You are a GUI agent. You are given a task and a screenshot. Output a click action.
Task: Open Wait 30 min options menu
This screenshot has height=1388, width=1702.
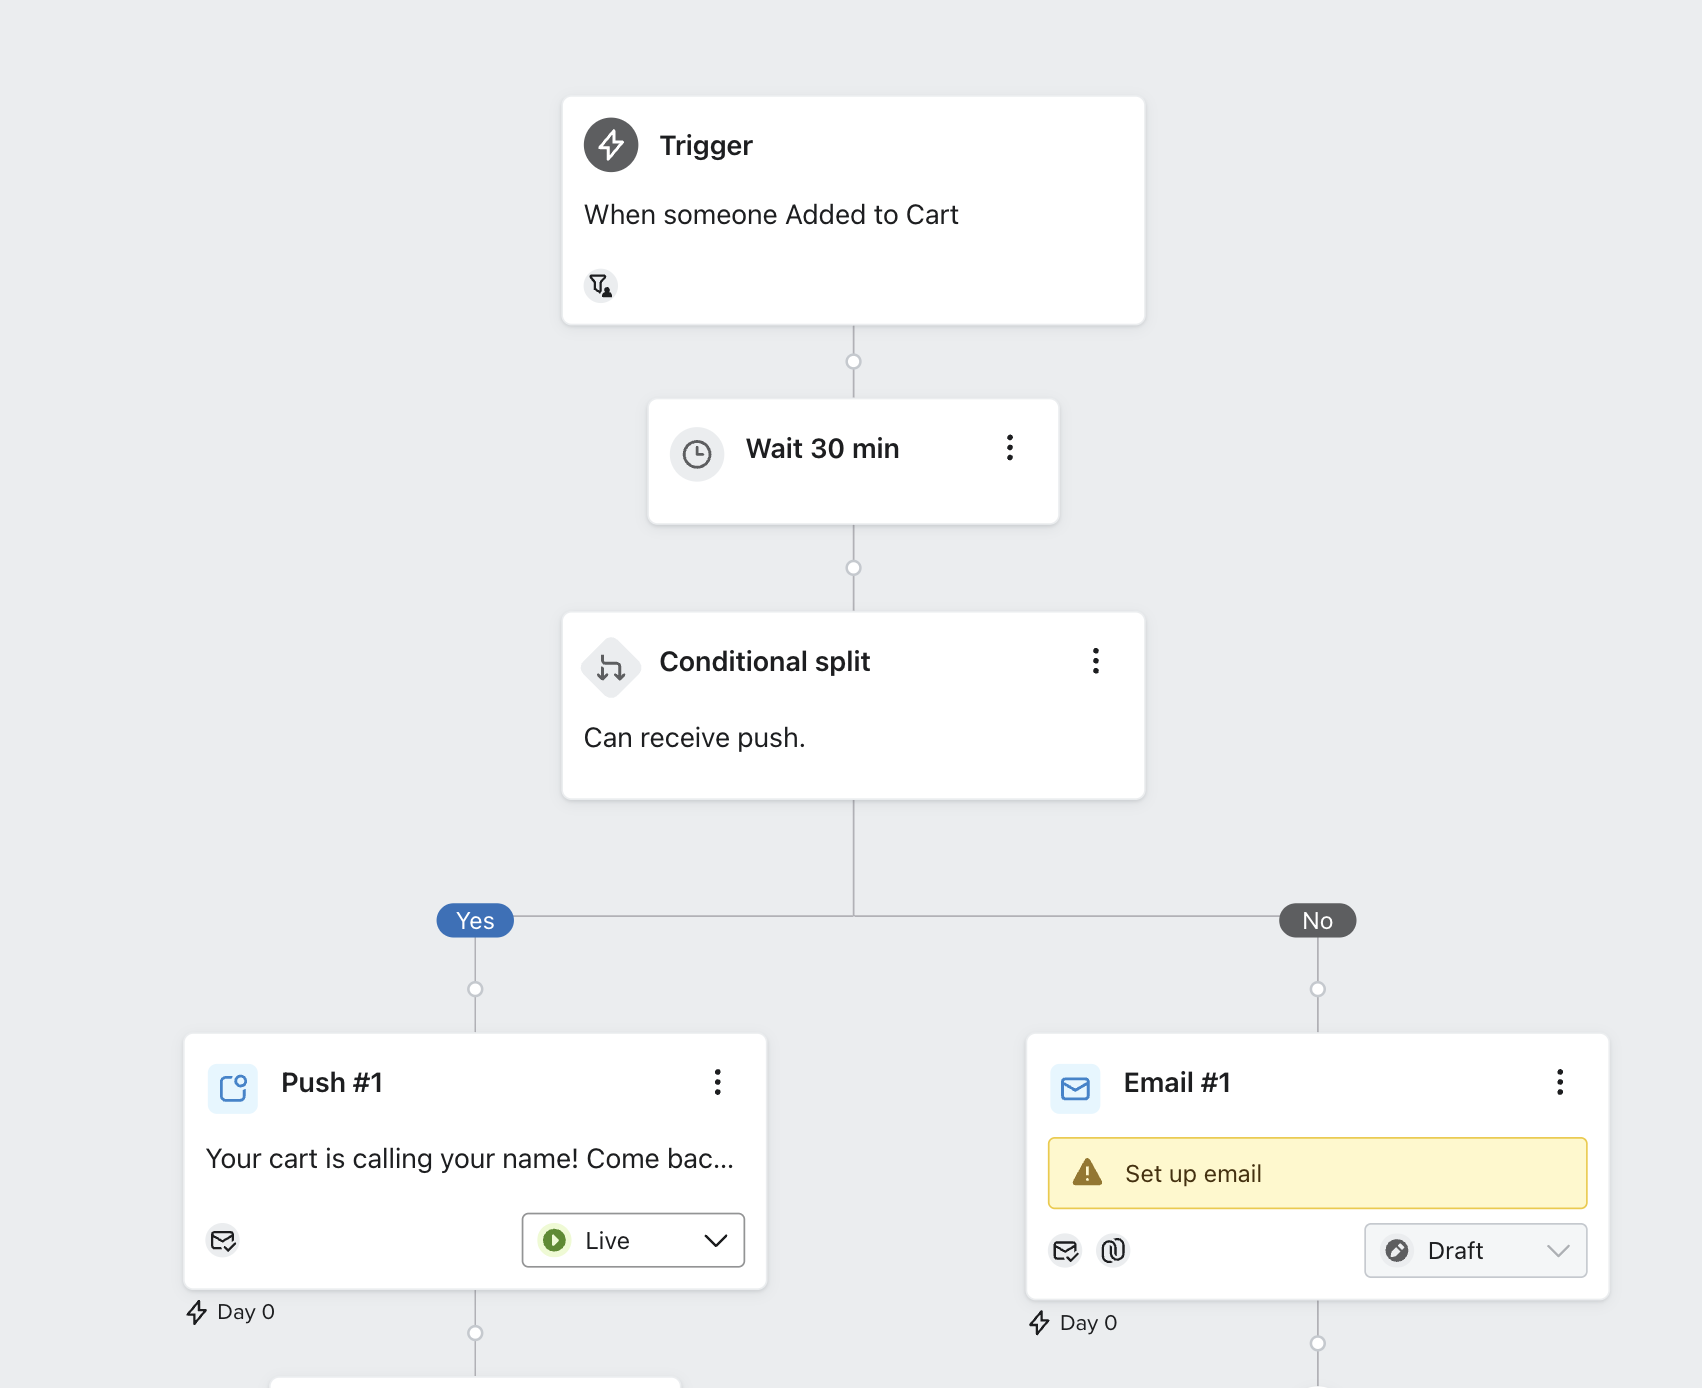point(1010,448)
